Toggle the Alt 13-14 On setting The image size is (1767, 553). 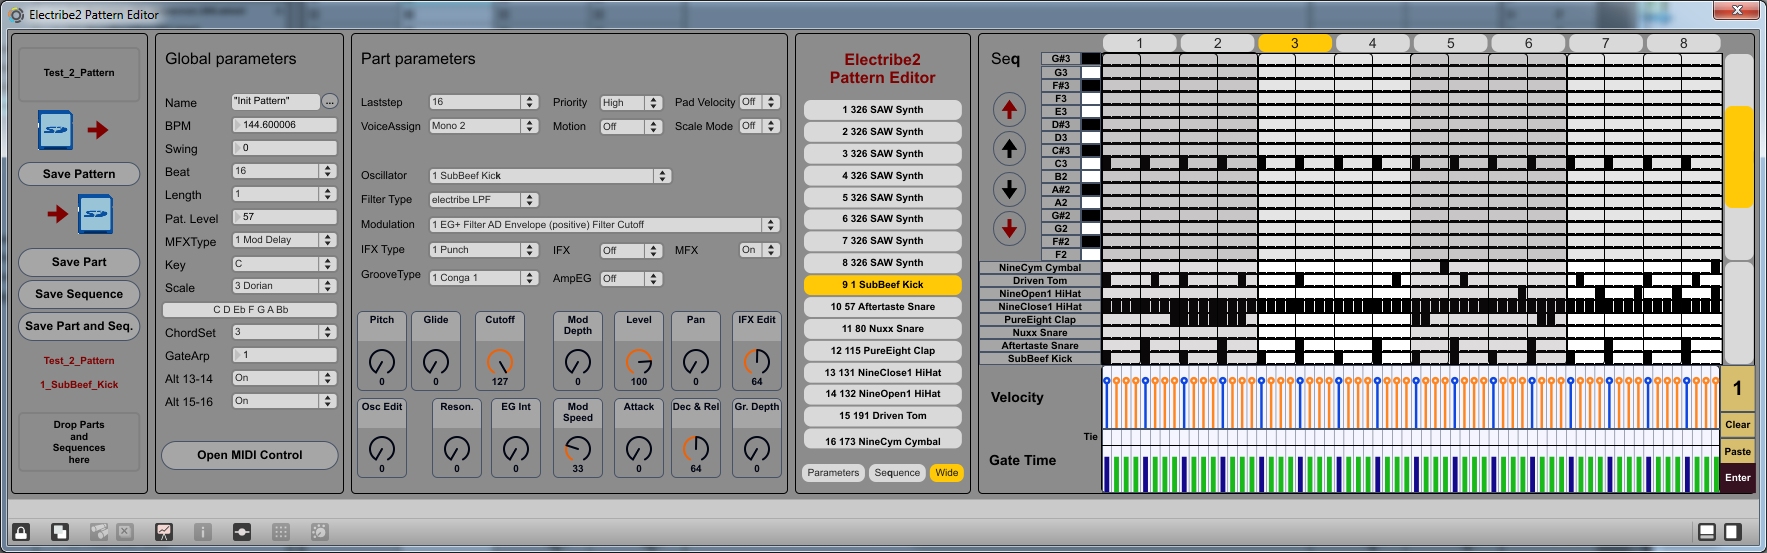pyautogui.click(x=284, y=378)
